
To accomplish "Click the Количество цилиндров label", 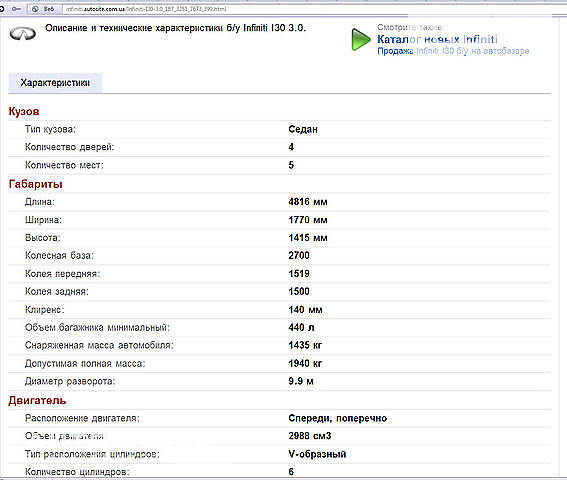I will tap(77, 472).
